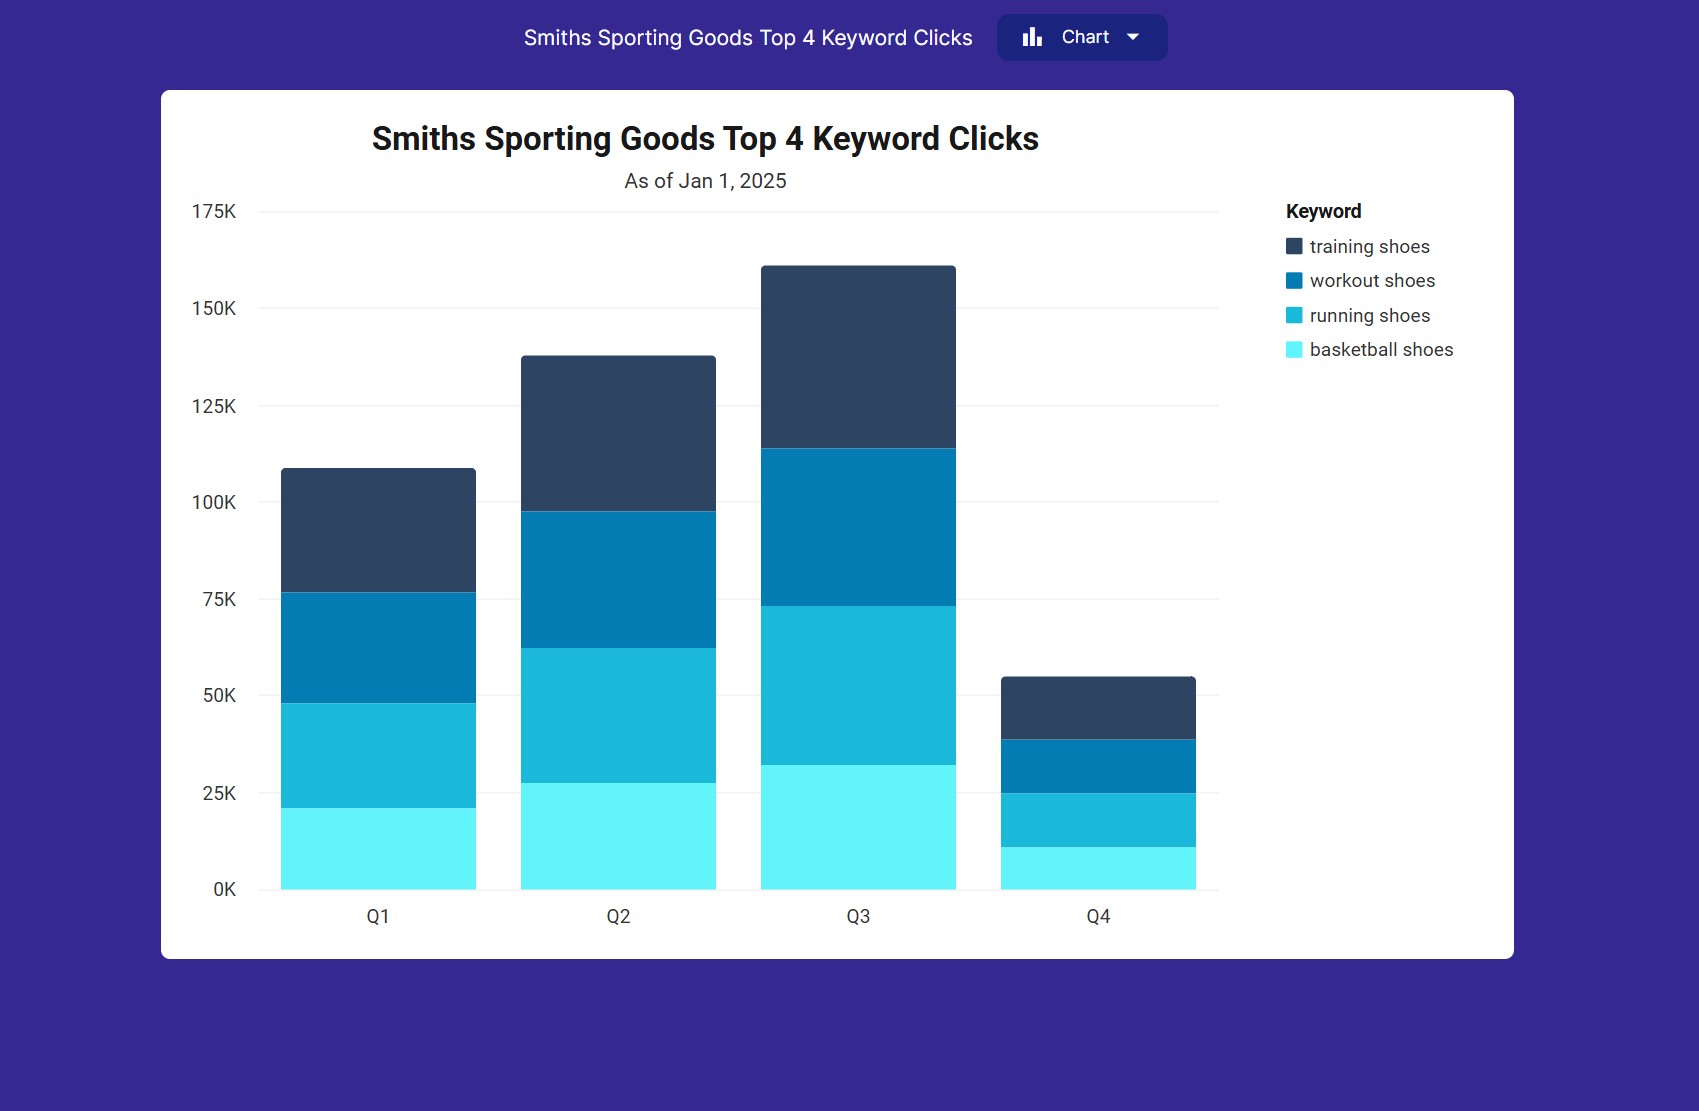Select the basketball shoes legend label
Screen dimensions: 1699x1111
coord(1382,350)
